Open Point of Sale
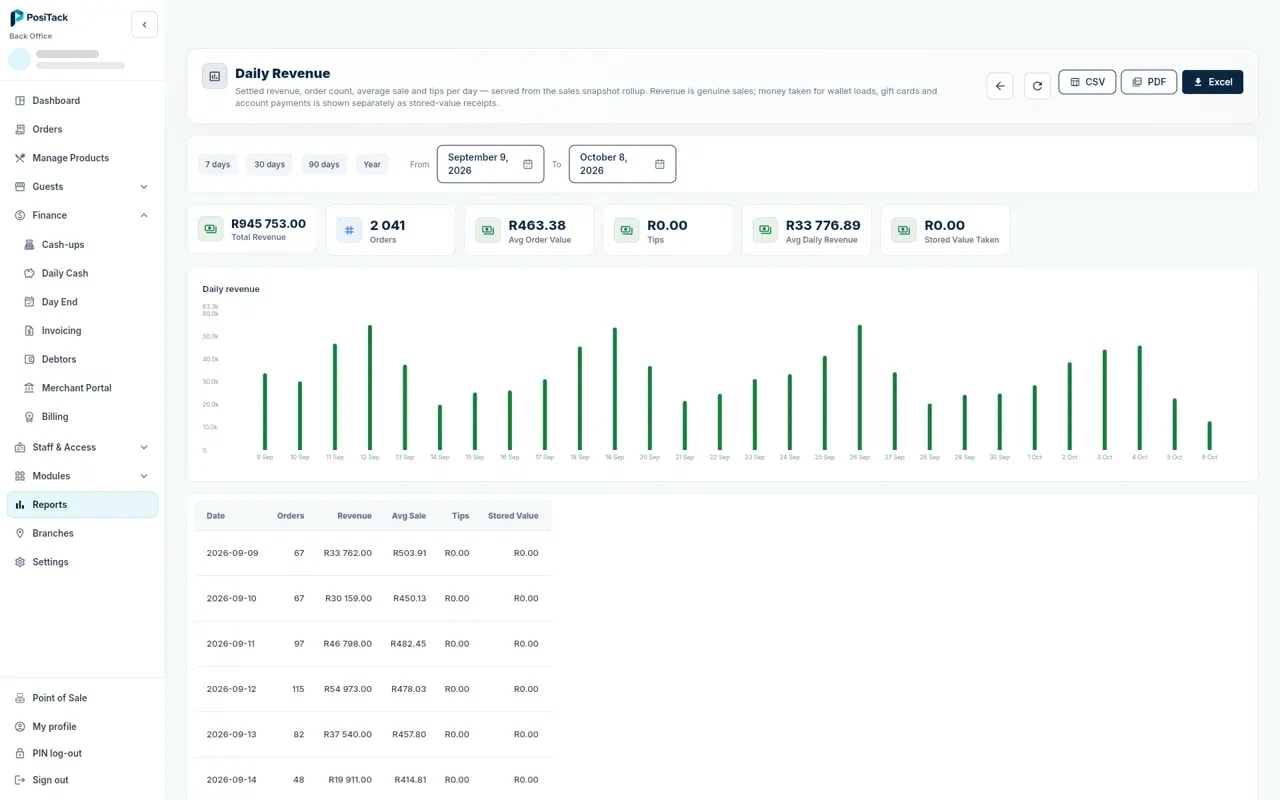1280x800 pixels. point(82,698)
